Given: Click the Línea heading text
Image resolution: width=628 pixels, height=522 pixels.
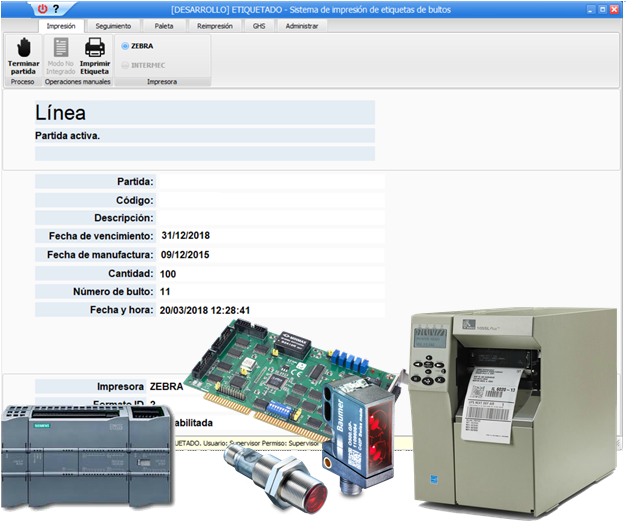Looking at the screenshot, I should coord(60,113).
